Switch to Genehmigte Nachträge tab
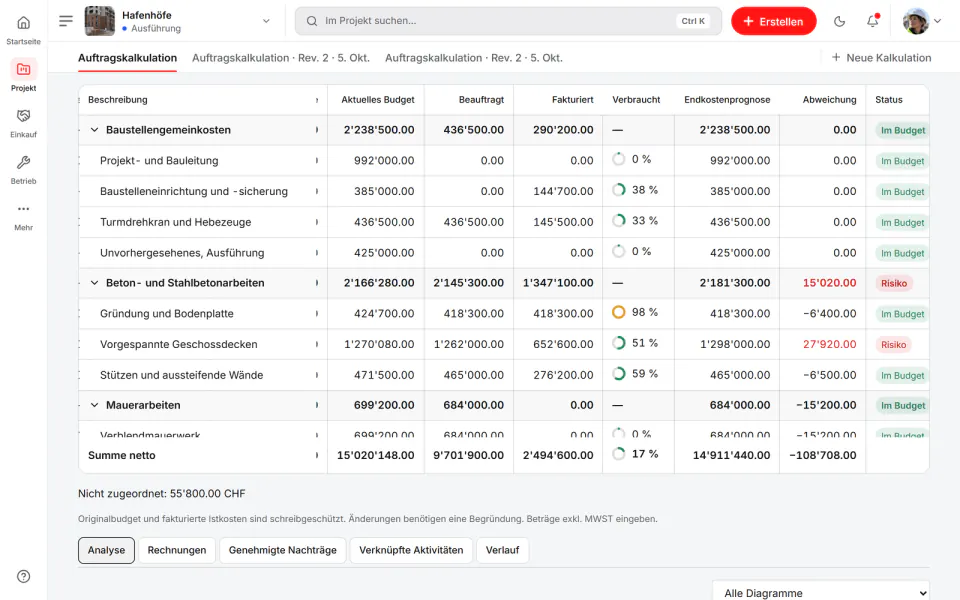Screen dimensions: 960x600 pos(283,550)
